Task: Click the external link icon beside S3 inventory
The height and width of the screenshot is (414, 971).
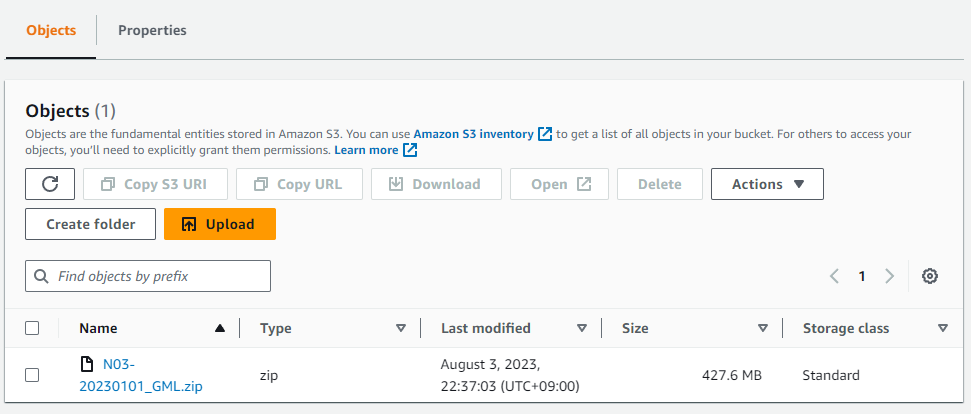Action: 545,134
